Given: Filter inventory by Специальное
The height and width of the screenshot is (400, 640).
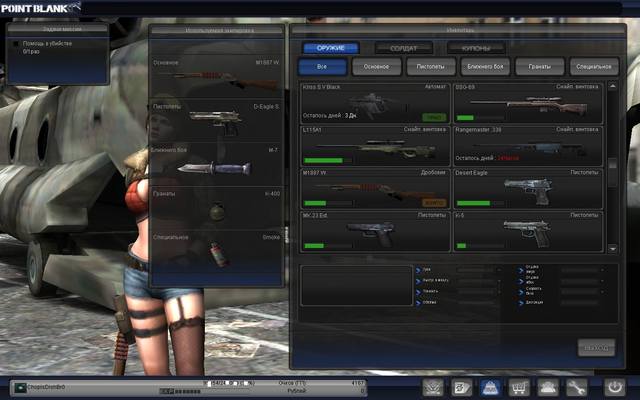Looking at the screenshot, I should pos(594,67).
